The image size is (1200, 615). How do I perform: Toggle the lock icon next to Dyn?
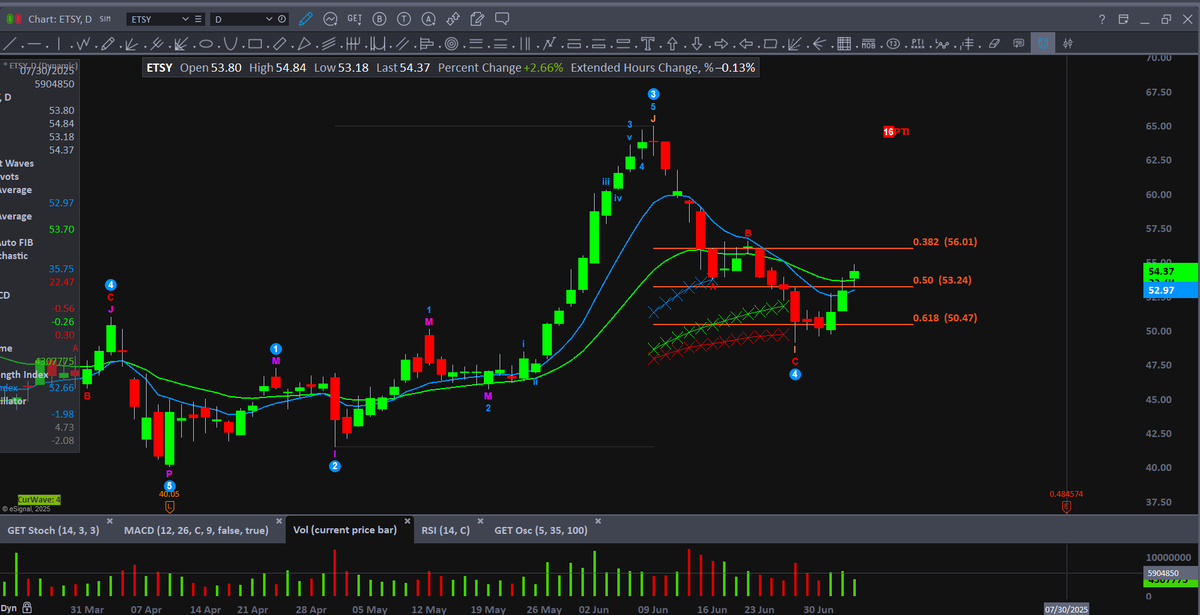pyautogui.click(x=29, y=607)
